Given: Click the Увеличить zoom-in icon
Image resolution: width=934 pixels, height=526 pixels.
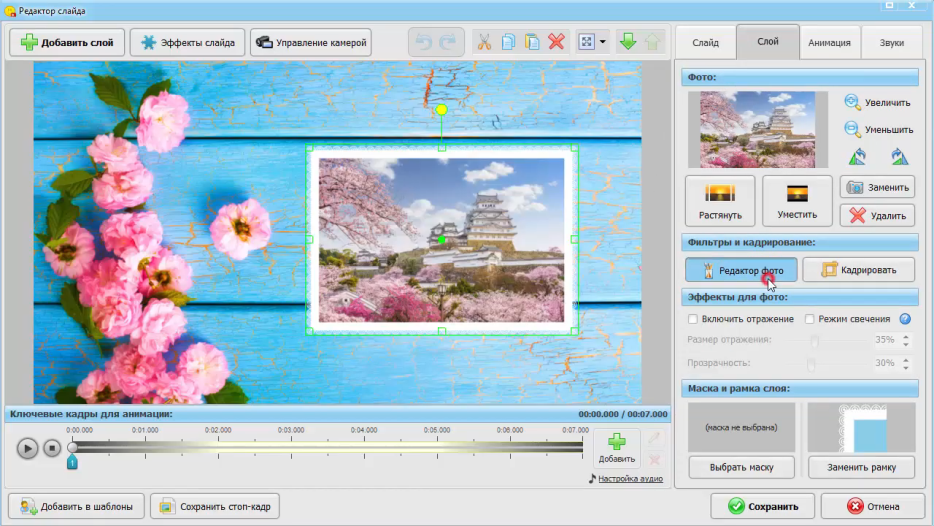Looking at the screenshot, I should pos(852,102).
